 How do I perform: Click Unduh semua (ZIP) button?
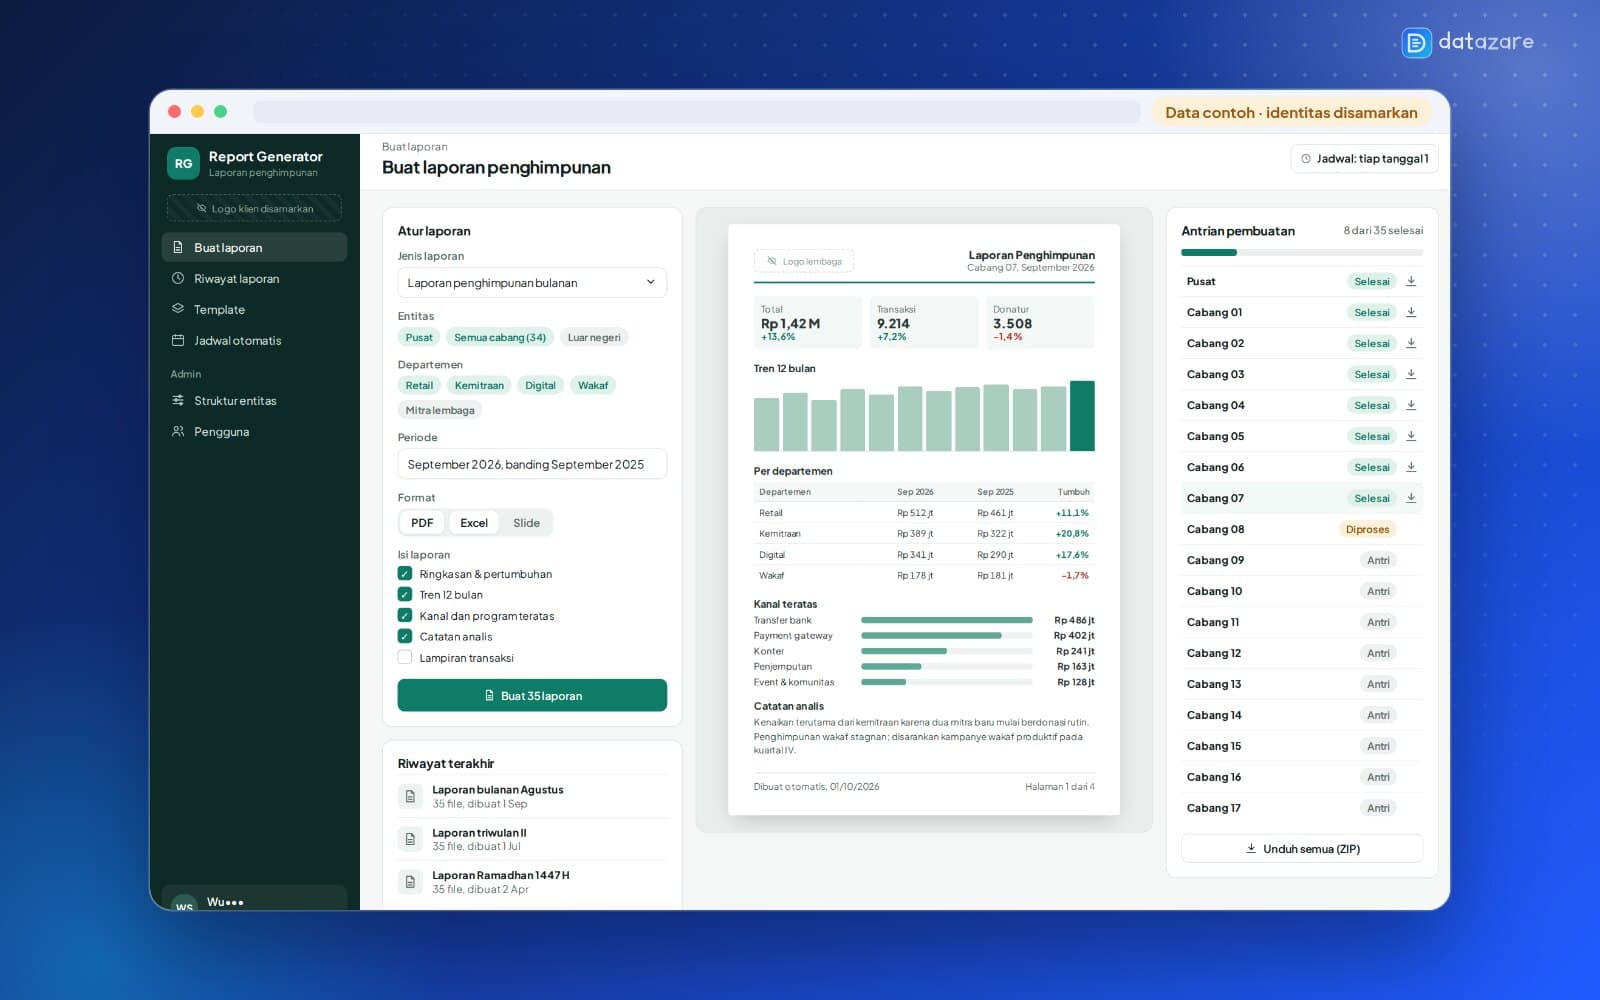[1302, 848]
